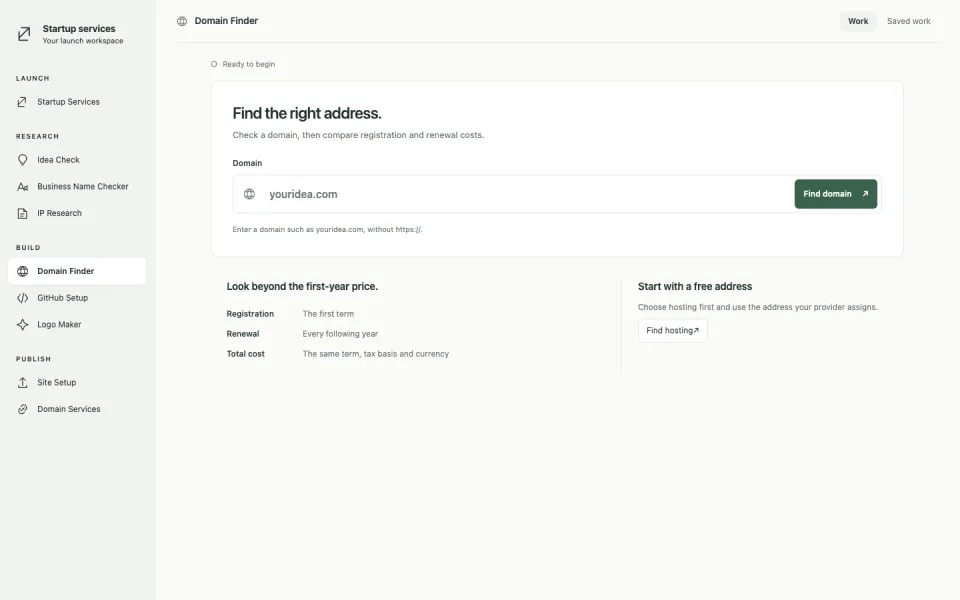Click the hint text about https://
This screenshot has height=600, width=960.
327,230
